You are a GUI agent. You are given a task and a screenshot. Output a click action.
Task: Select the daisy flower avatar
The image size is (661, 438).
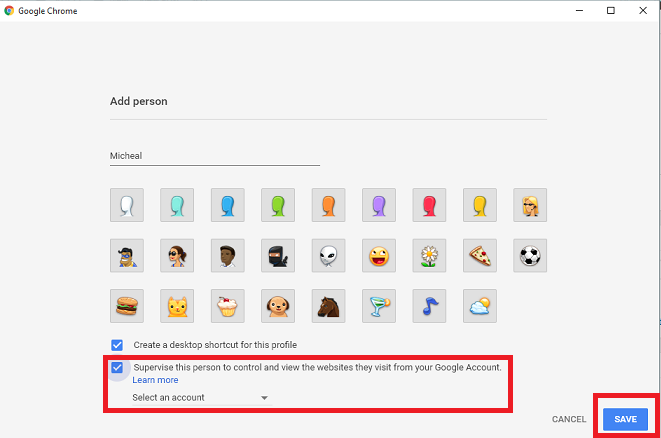point(429,255)
